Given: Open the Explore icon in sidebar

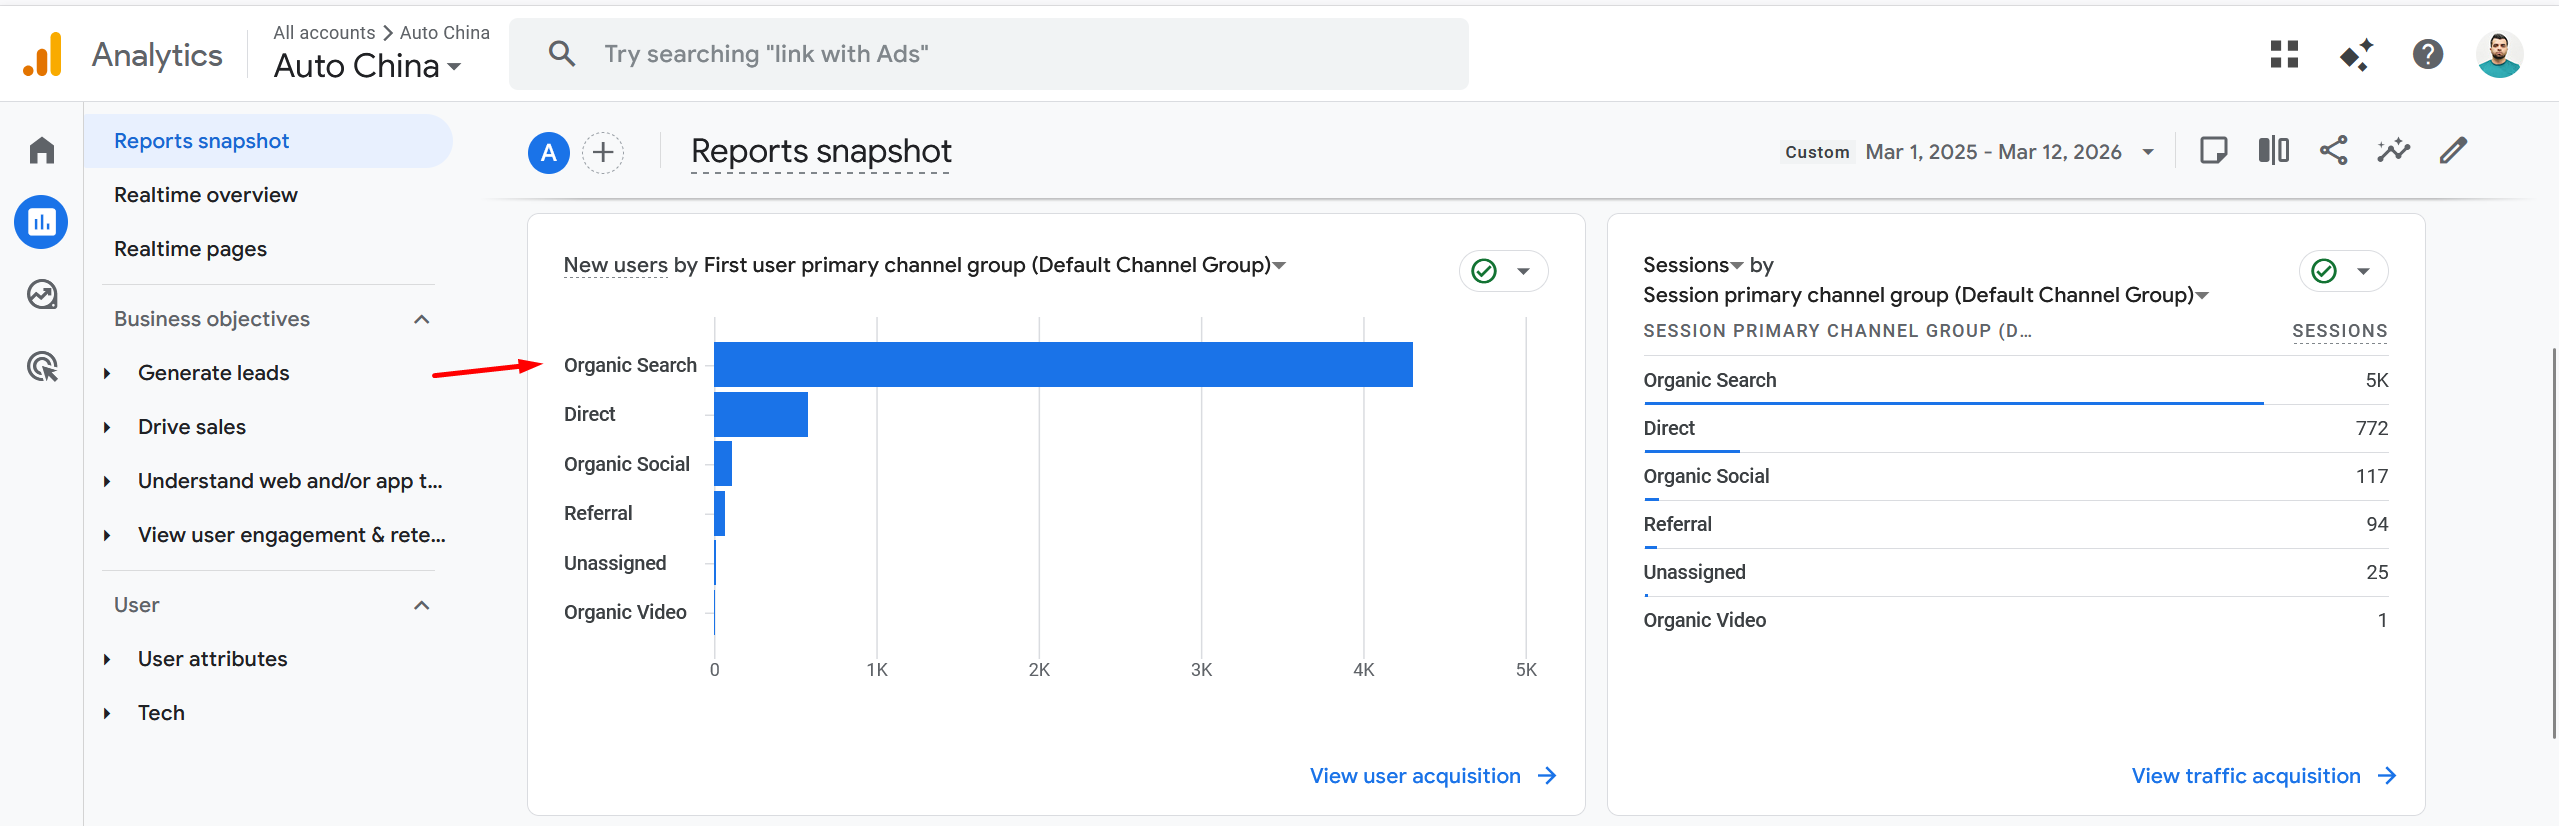Looking at the screenshot, I should tap(42, 295).
